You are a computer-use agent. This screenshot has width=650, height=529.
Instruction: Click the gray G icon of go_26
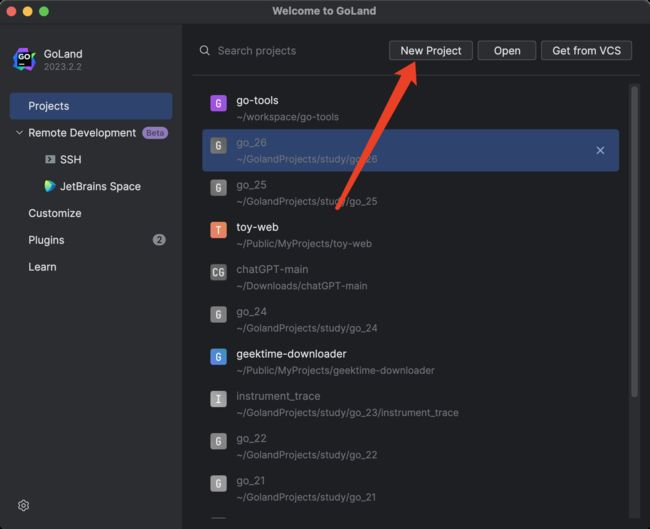point(218,146)
